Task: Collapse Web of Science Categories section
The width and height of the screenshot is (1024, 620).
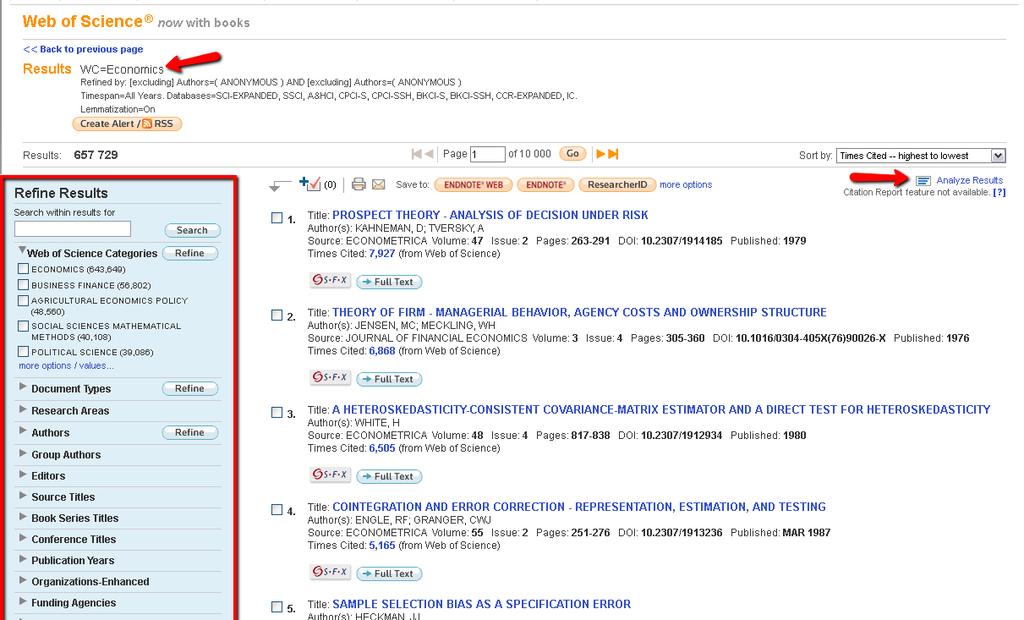Action: coord(22,250)
